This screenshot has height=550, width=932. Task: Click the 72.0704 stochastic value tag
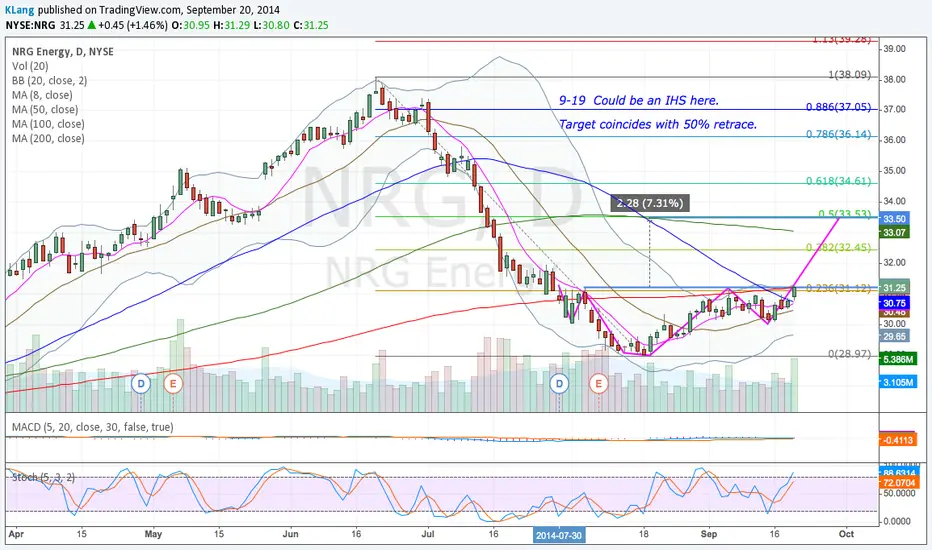[x=898, y=483]
